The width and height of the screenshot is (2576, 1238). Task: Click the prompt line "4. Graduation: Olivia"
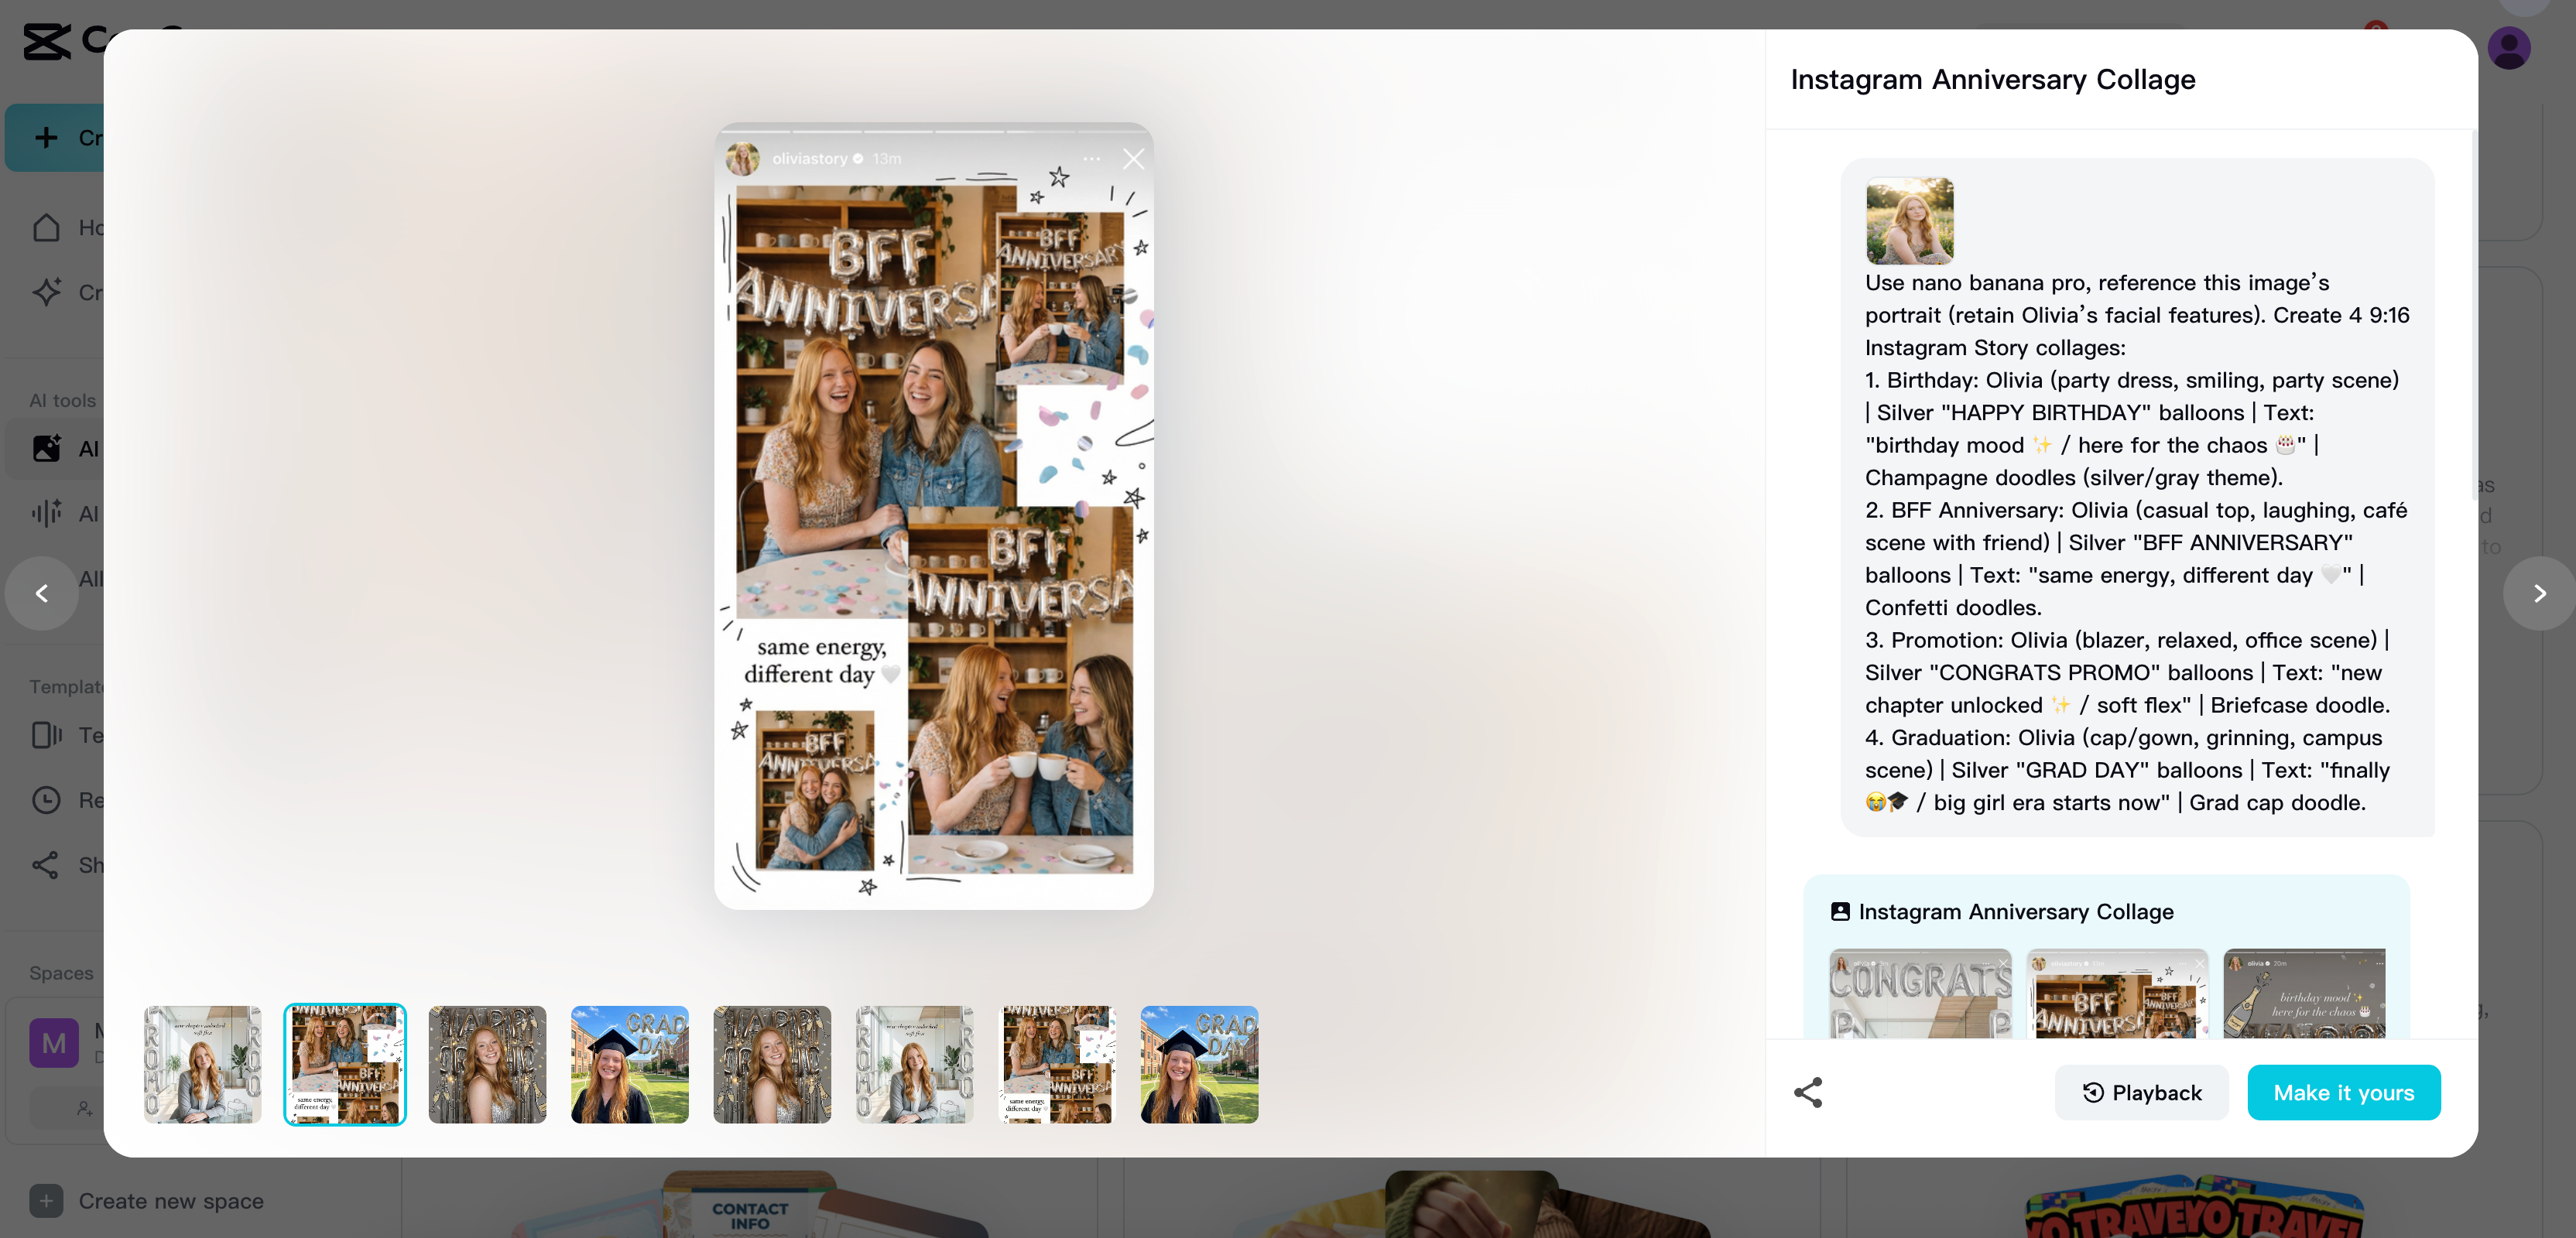[x=2124, y=737]
